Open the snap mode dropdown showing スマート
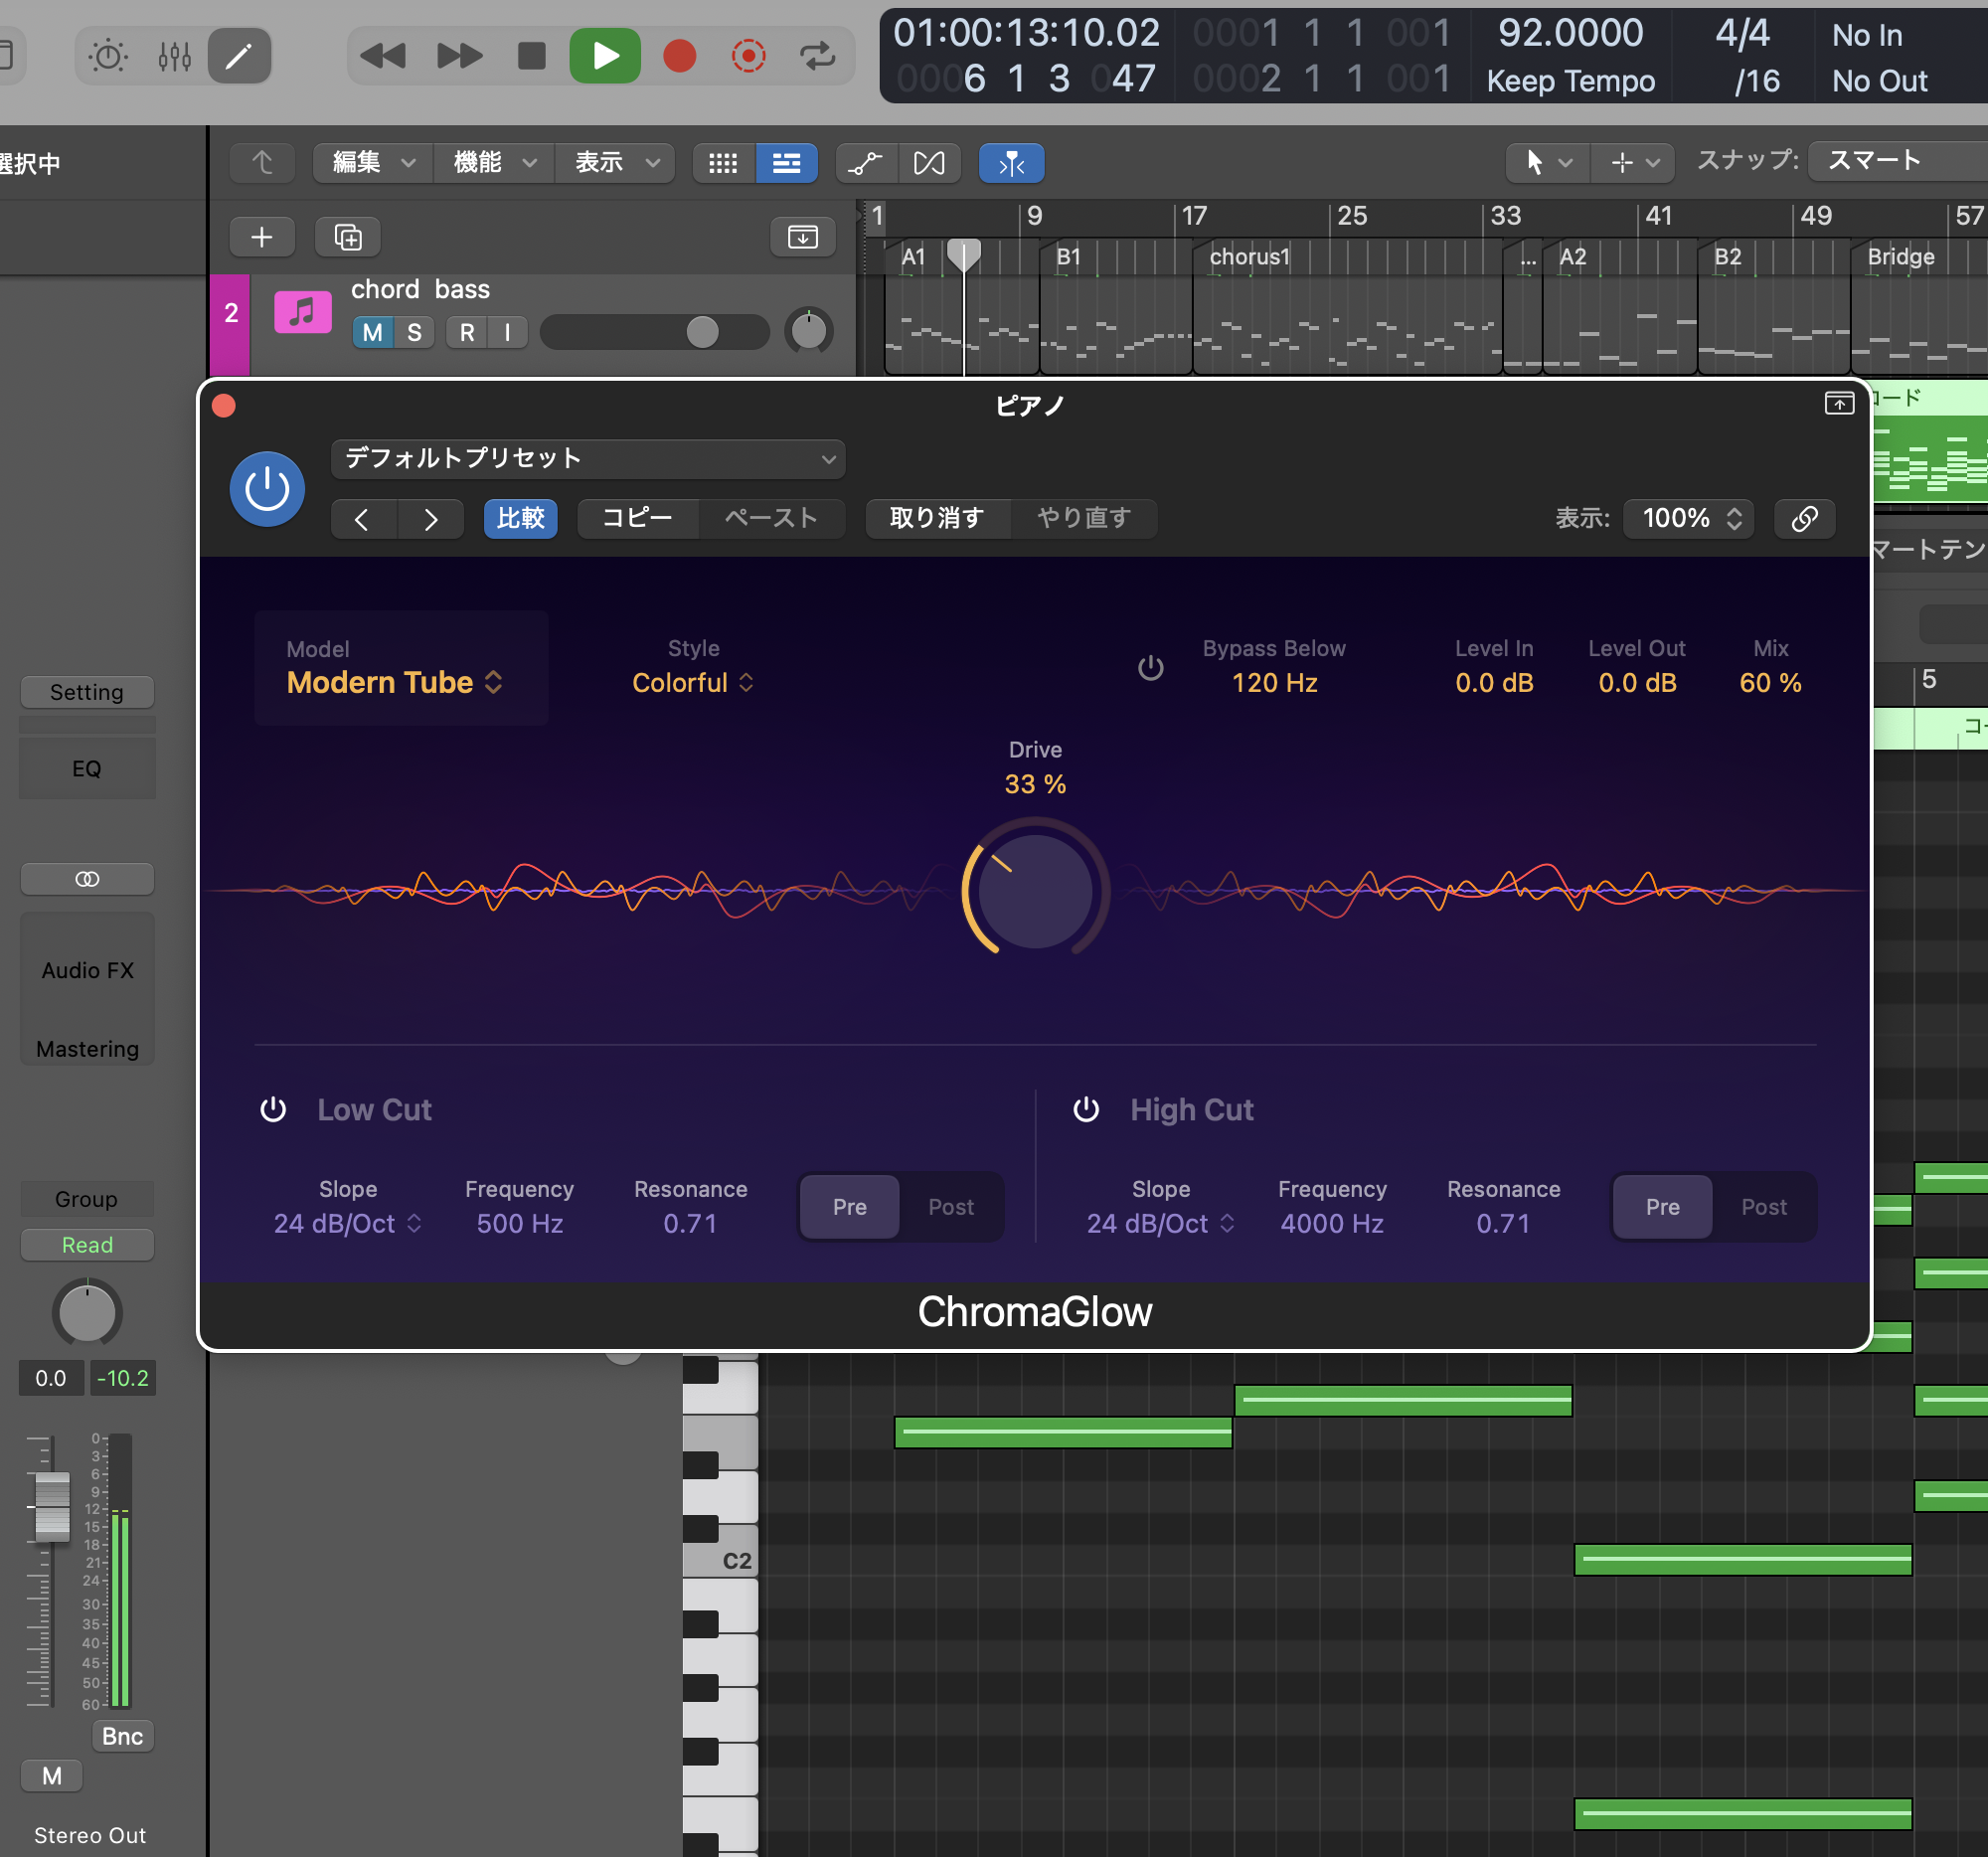The width and height of the screenshot is (1988, 1857). click(1898, 161)
